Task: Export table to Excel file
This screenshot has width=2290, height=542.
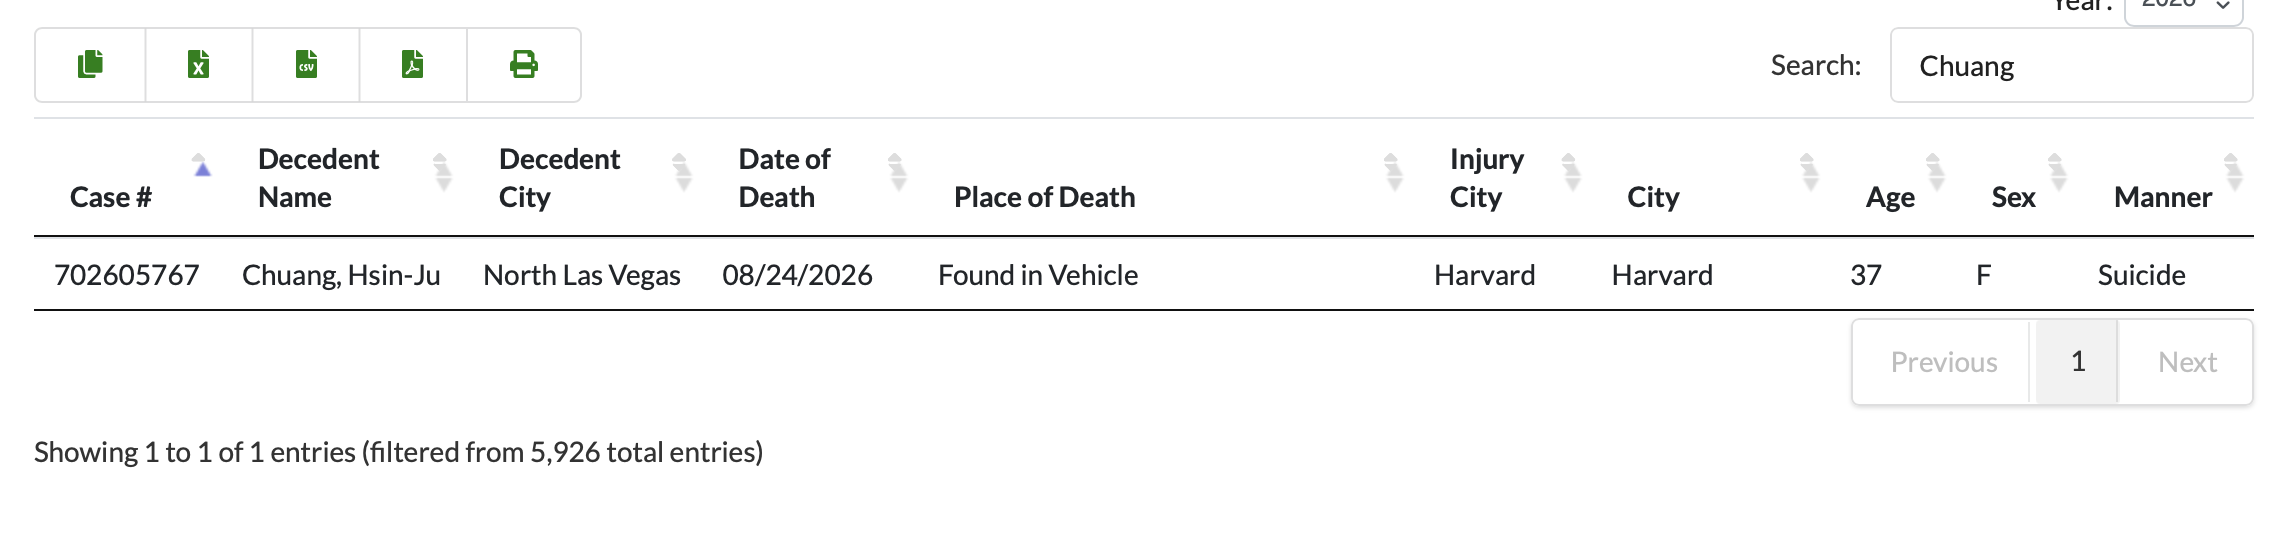Action: tap(199, 65)
